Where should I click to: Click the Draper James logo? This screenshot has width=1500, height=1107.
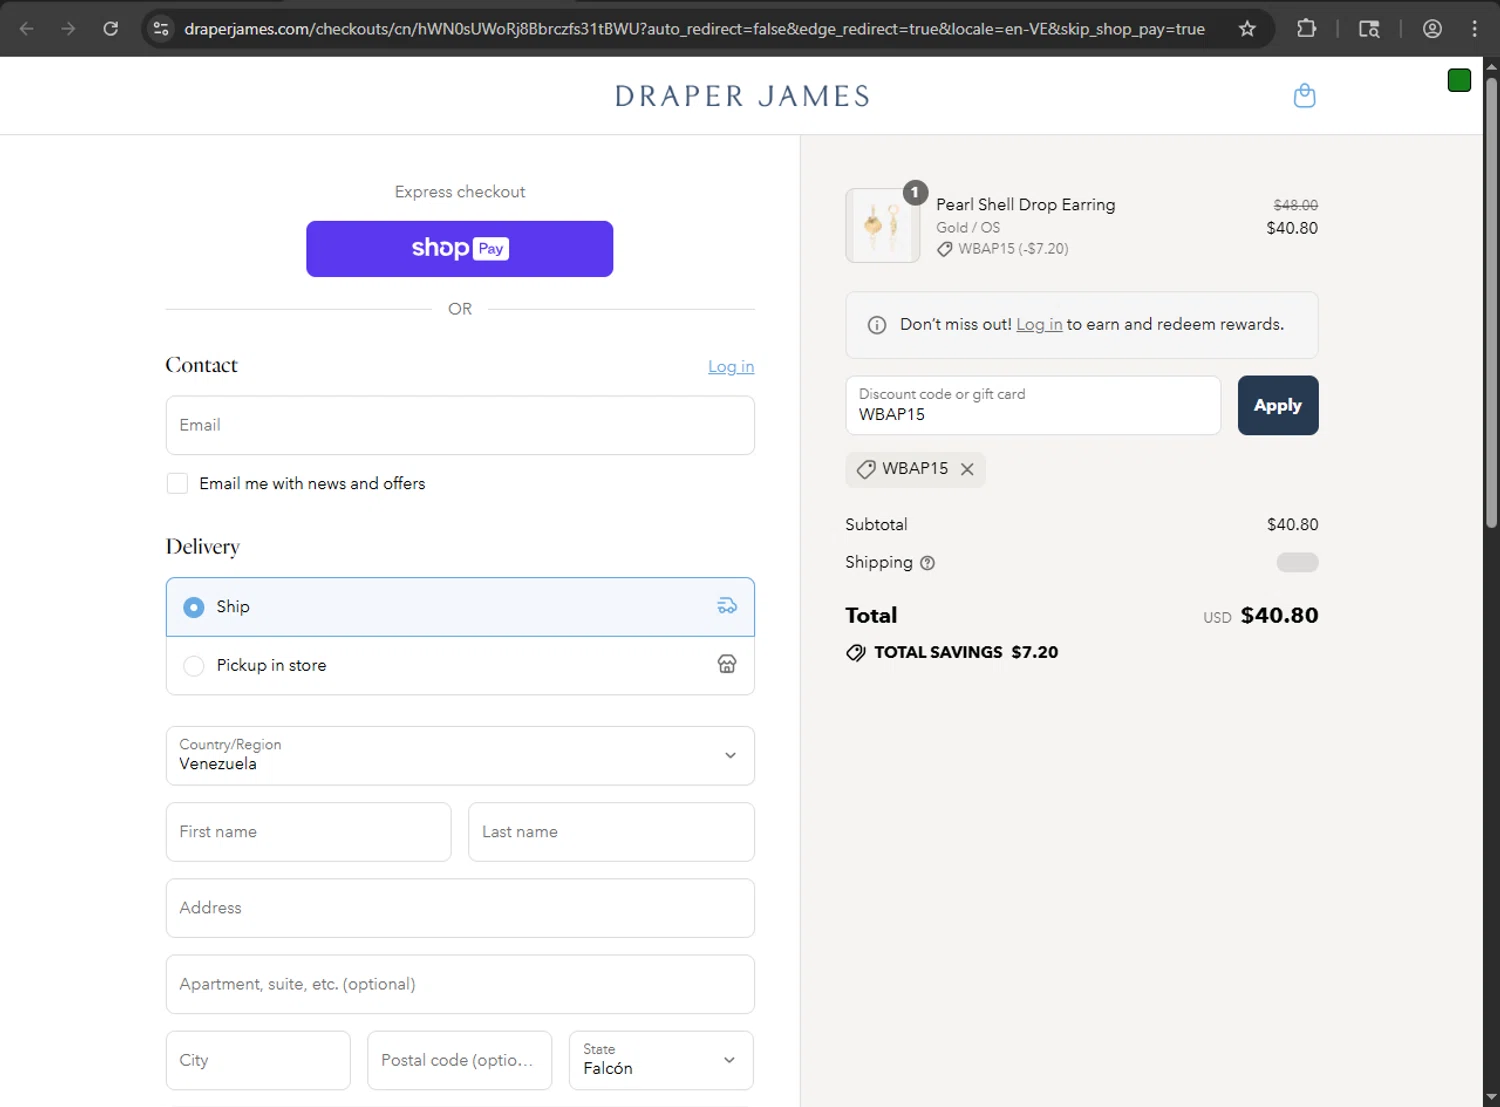point(742,96)
